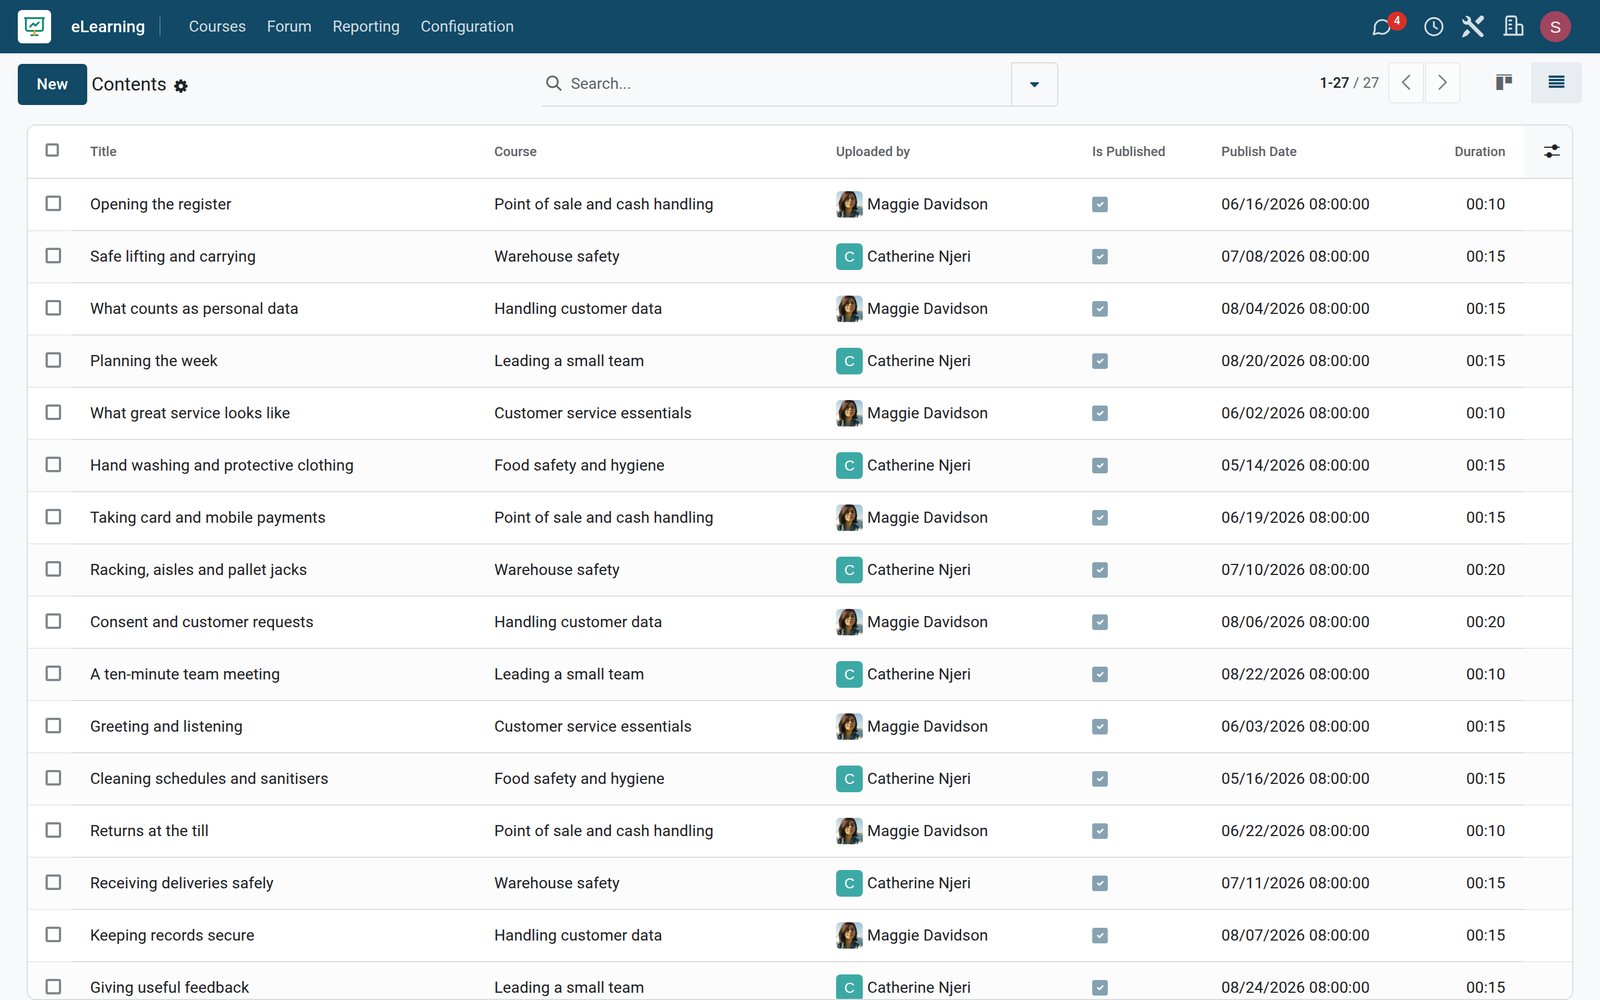Viewport: 1600px width, 1000px height.
Task: Click Maggie Davidson in Returns at the till row
Action: pos(927,831)
